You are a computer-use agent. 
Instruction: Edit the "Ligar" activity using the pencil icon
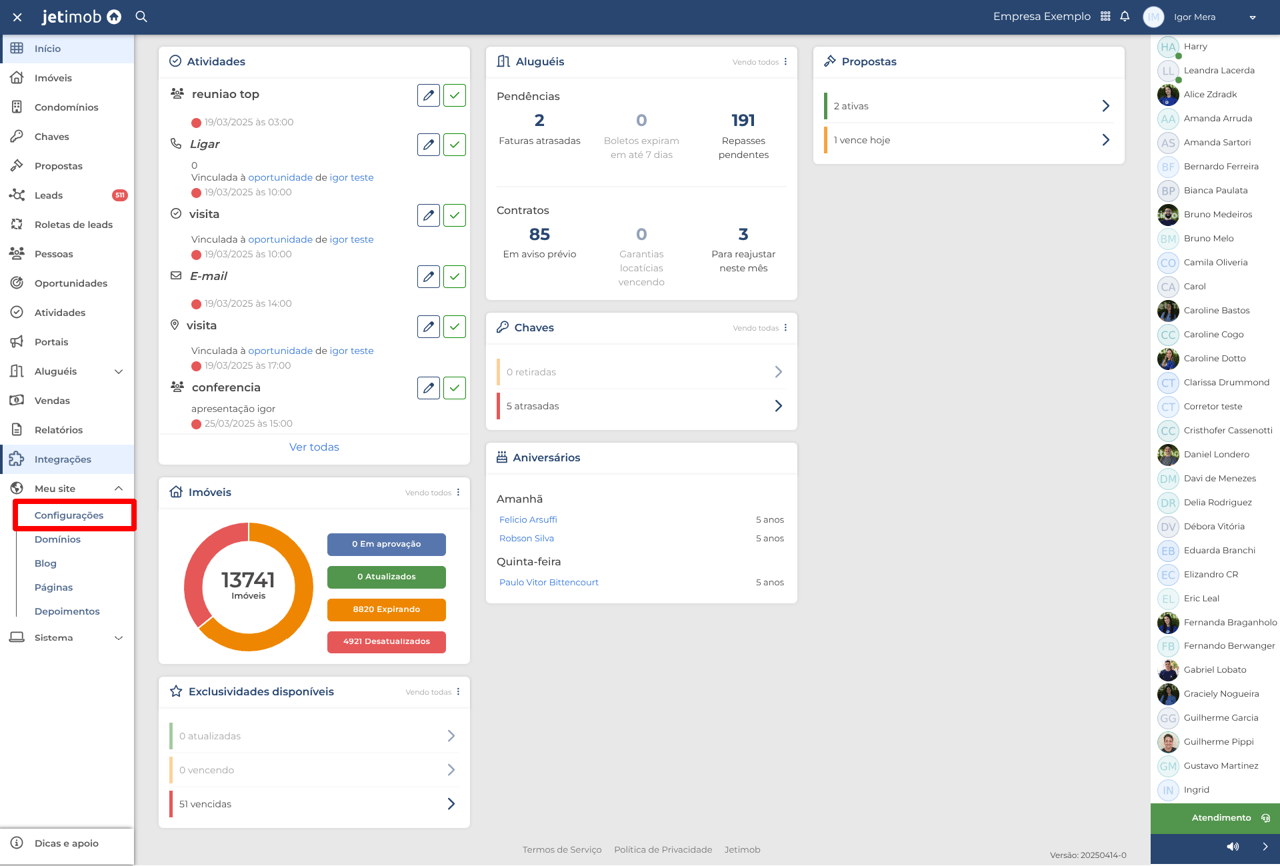[x=428, y=144]
